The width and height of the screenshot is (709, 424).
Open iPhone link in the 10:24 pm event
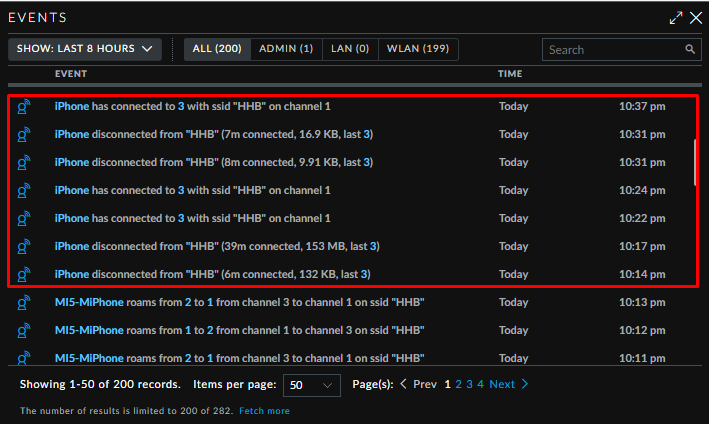click(72, 190)
